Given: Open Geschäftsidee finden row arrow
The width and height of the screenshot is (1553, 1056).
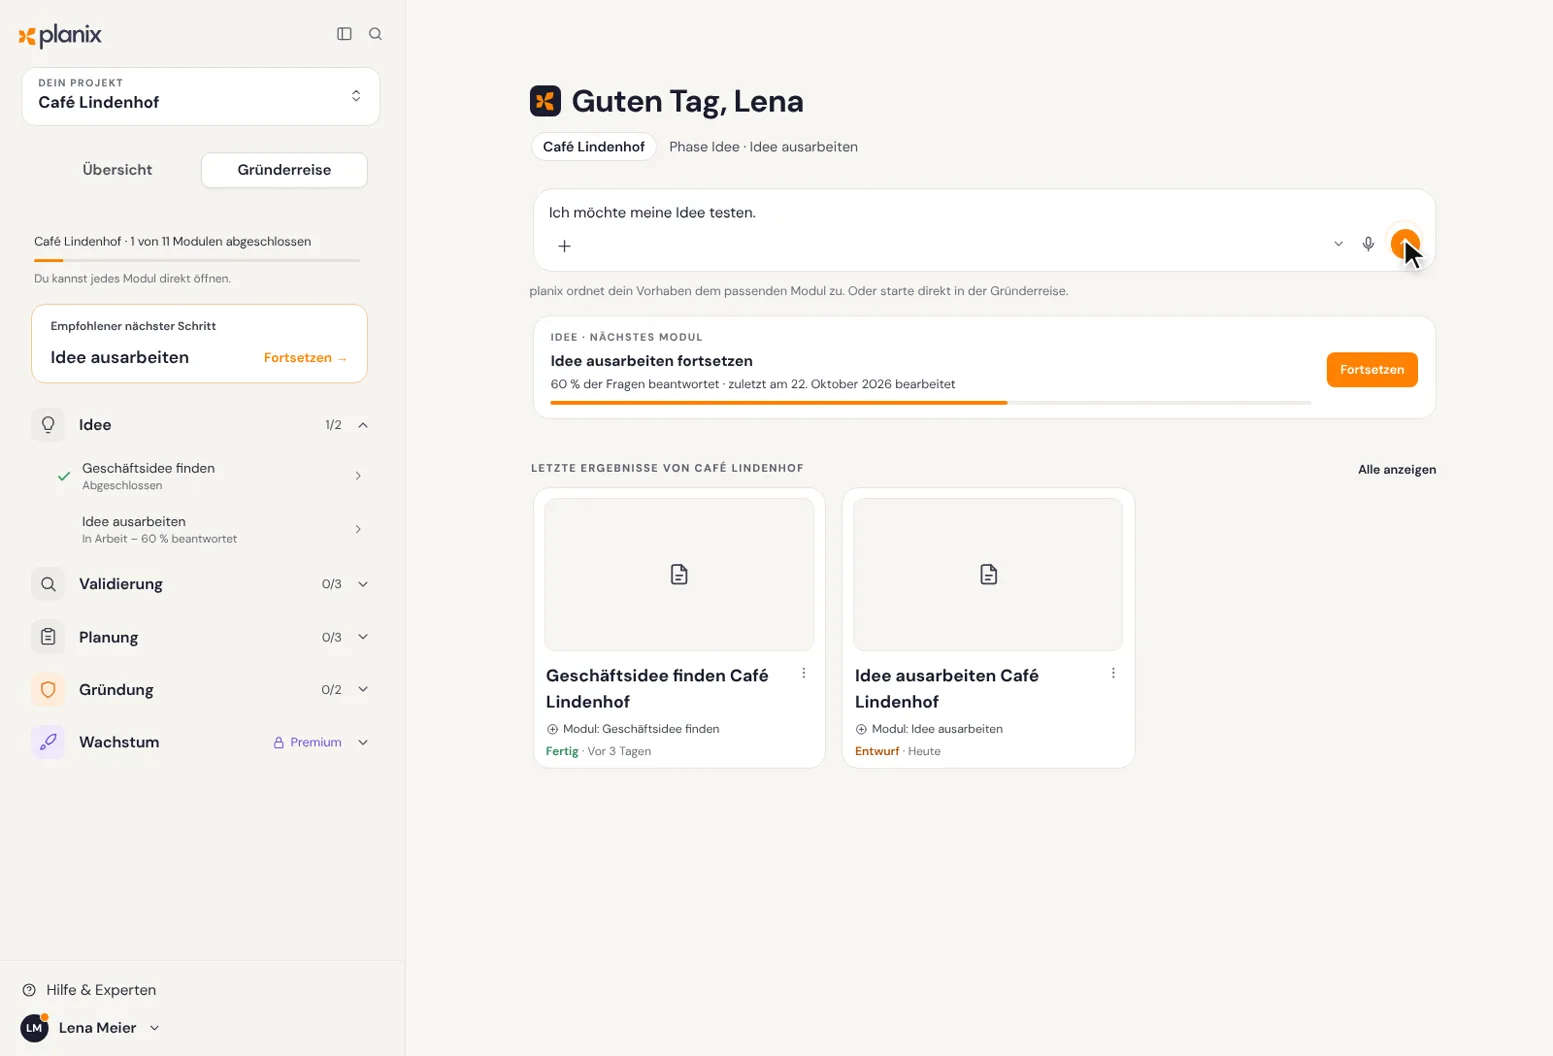Looking at the screenshot, I should click(358, 476).
